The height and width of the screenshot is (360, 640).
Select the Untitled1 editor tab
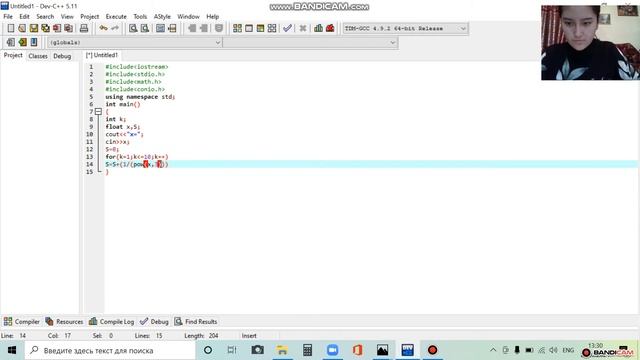pos(102,55)
